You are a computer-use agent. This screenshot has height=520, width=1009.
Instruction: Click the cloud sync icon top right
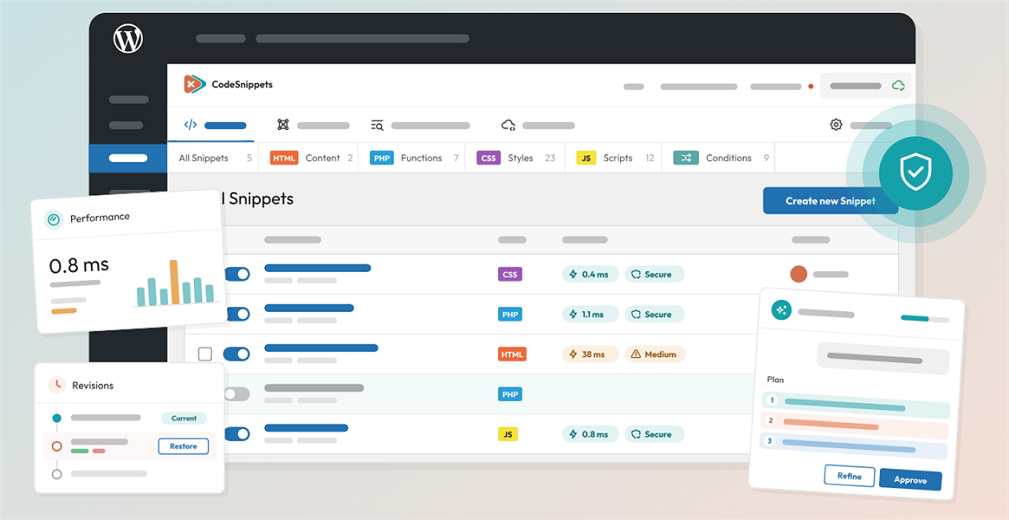tap(898, 86)
